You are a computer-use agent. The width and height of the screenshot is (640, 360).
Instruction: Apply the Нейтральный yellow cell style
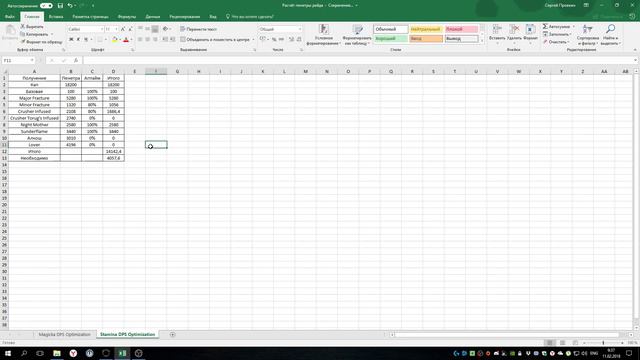pos(426,29)
